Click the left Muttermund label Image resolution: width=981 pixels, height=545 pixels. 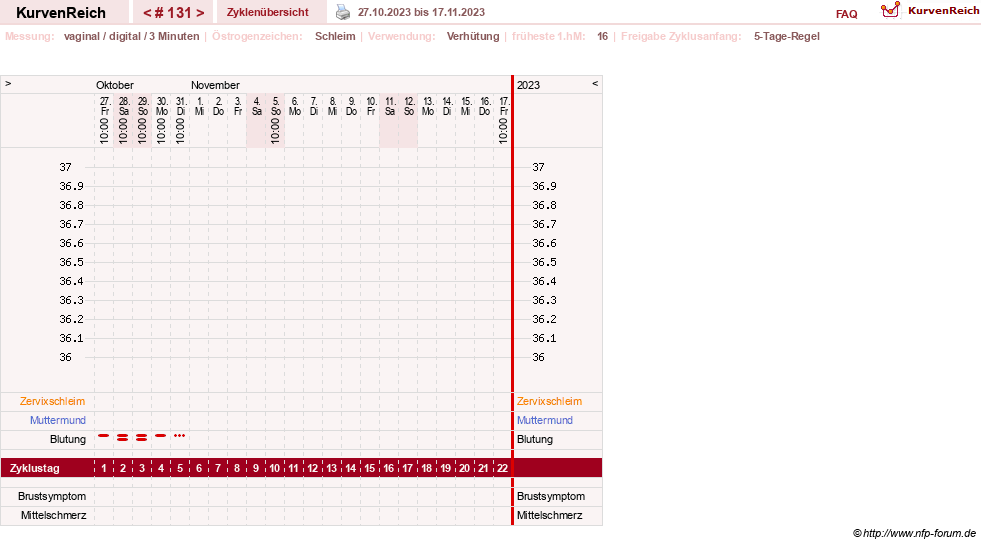click(58, 420)
